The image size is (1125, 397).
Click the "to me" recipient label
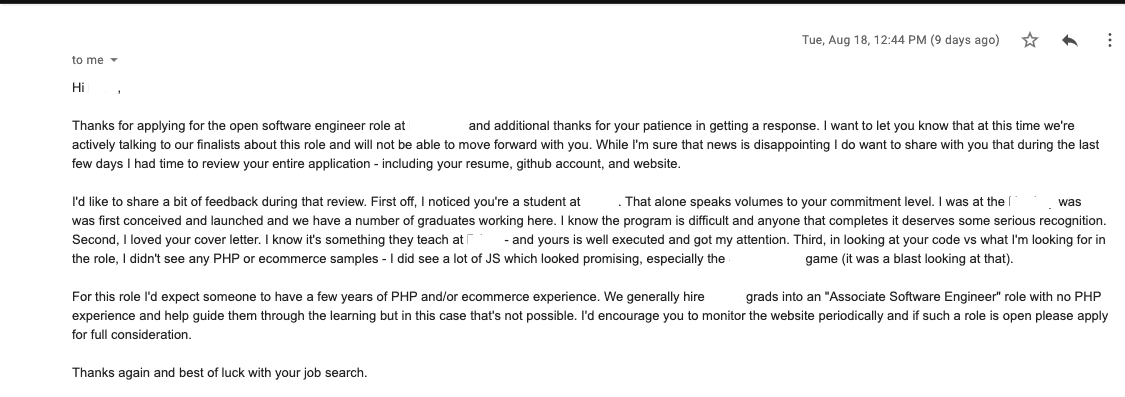(88, 60)
